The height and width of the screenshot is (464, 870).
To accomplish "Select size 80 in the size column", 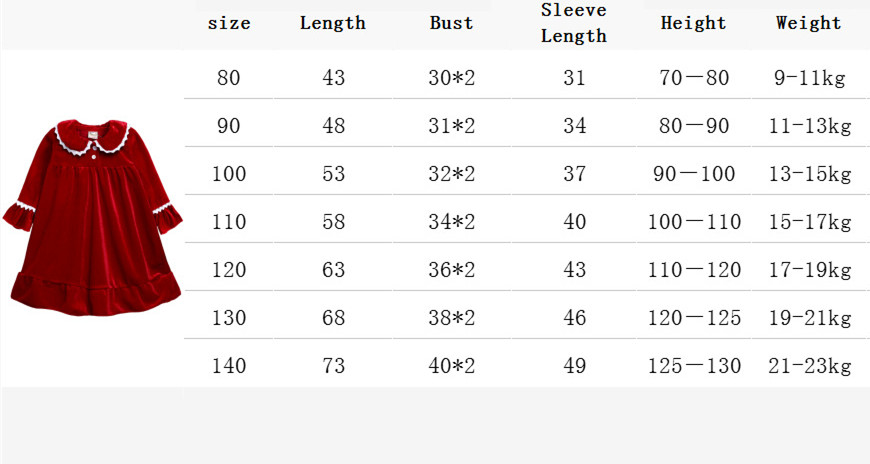I will point(229,78).
